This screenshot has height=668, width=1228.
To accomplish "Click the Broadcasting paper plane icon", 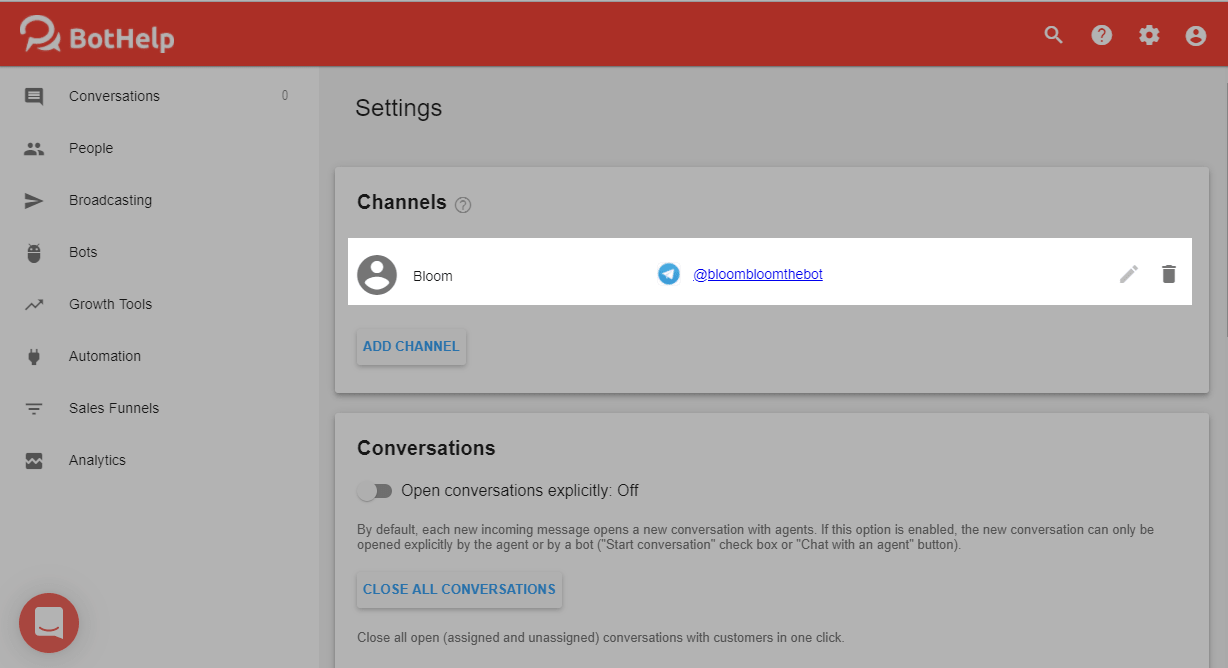I will coord(34,201).
